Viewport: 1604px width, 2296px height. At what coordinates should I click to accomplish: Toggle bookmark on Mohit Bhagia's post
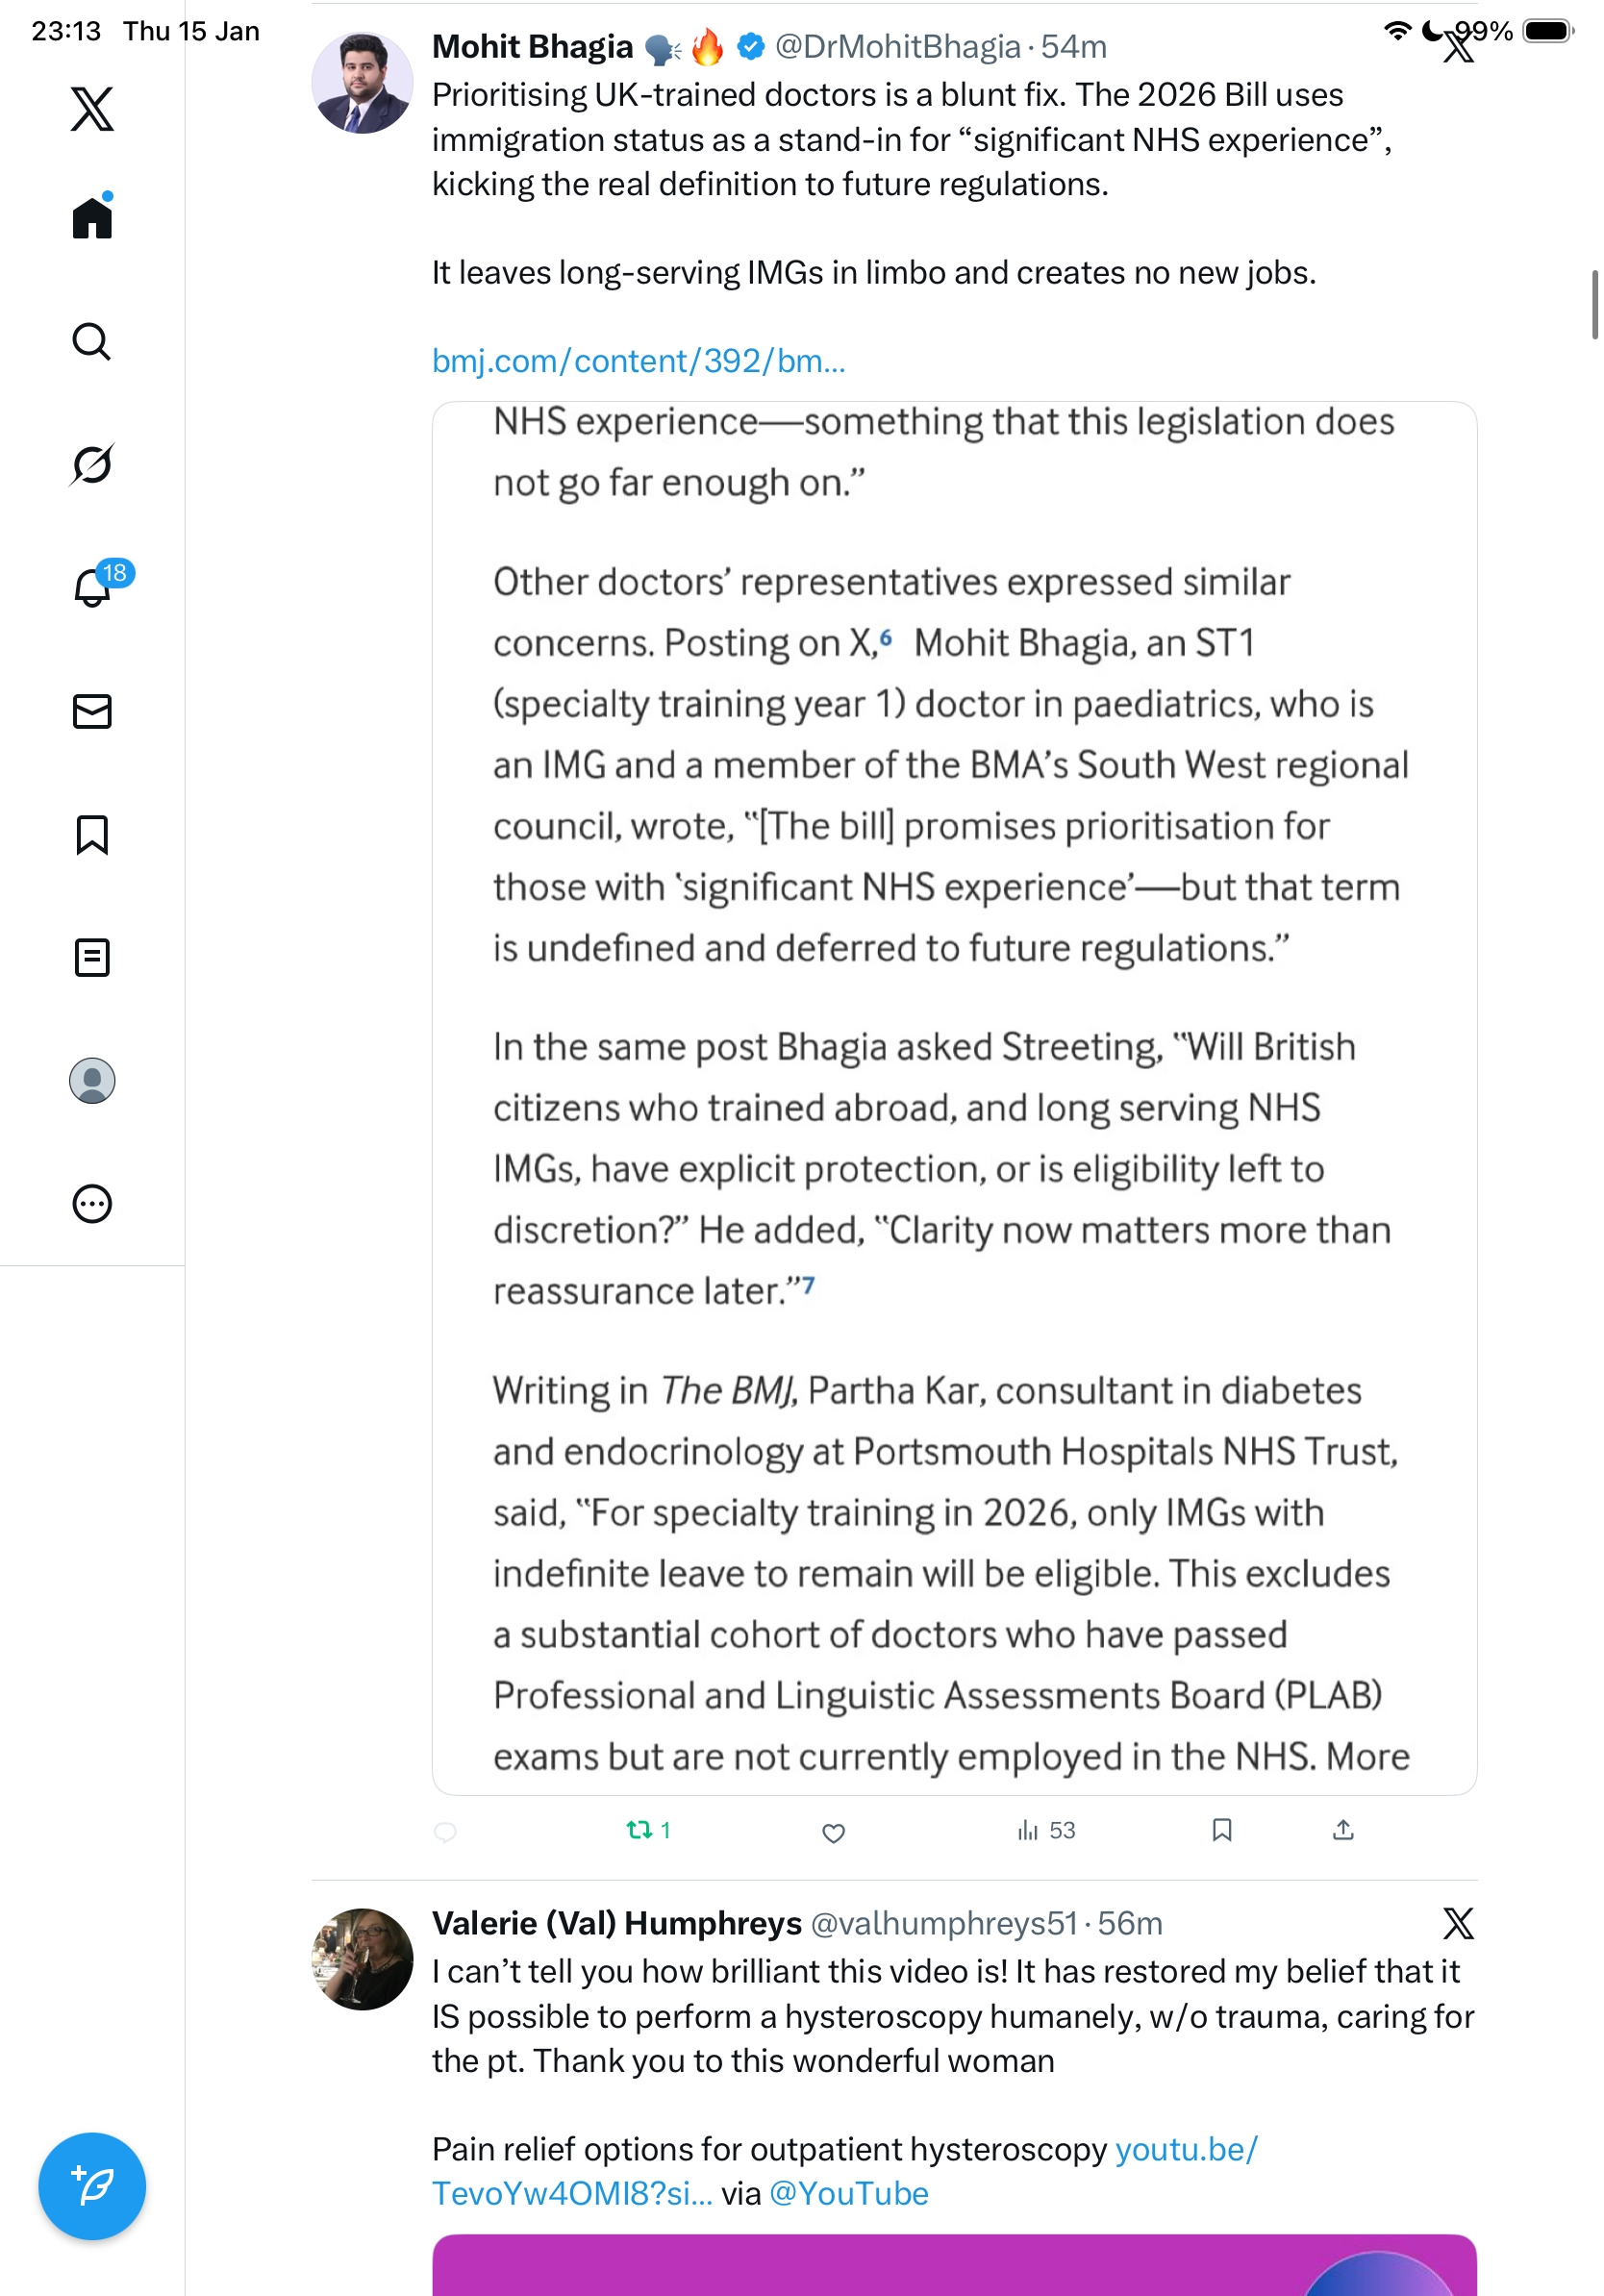coord(1221,1830)
